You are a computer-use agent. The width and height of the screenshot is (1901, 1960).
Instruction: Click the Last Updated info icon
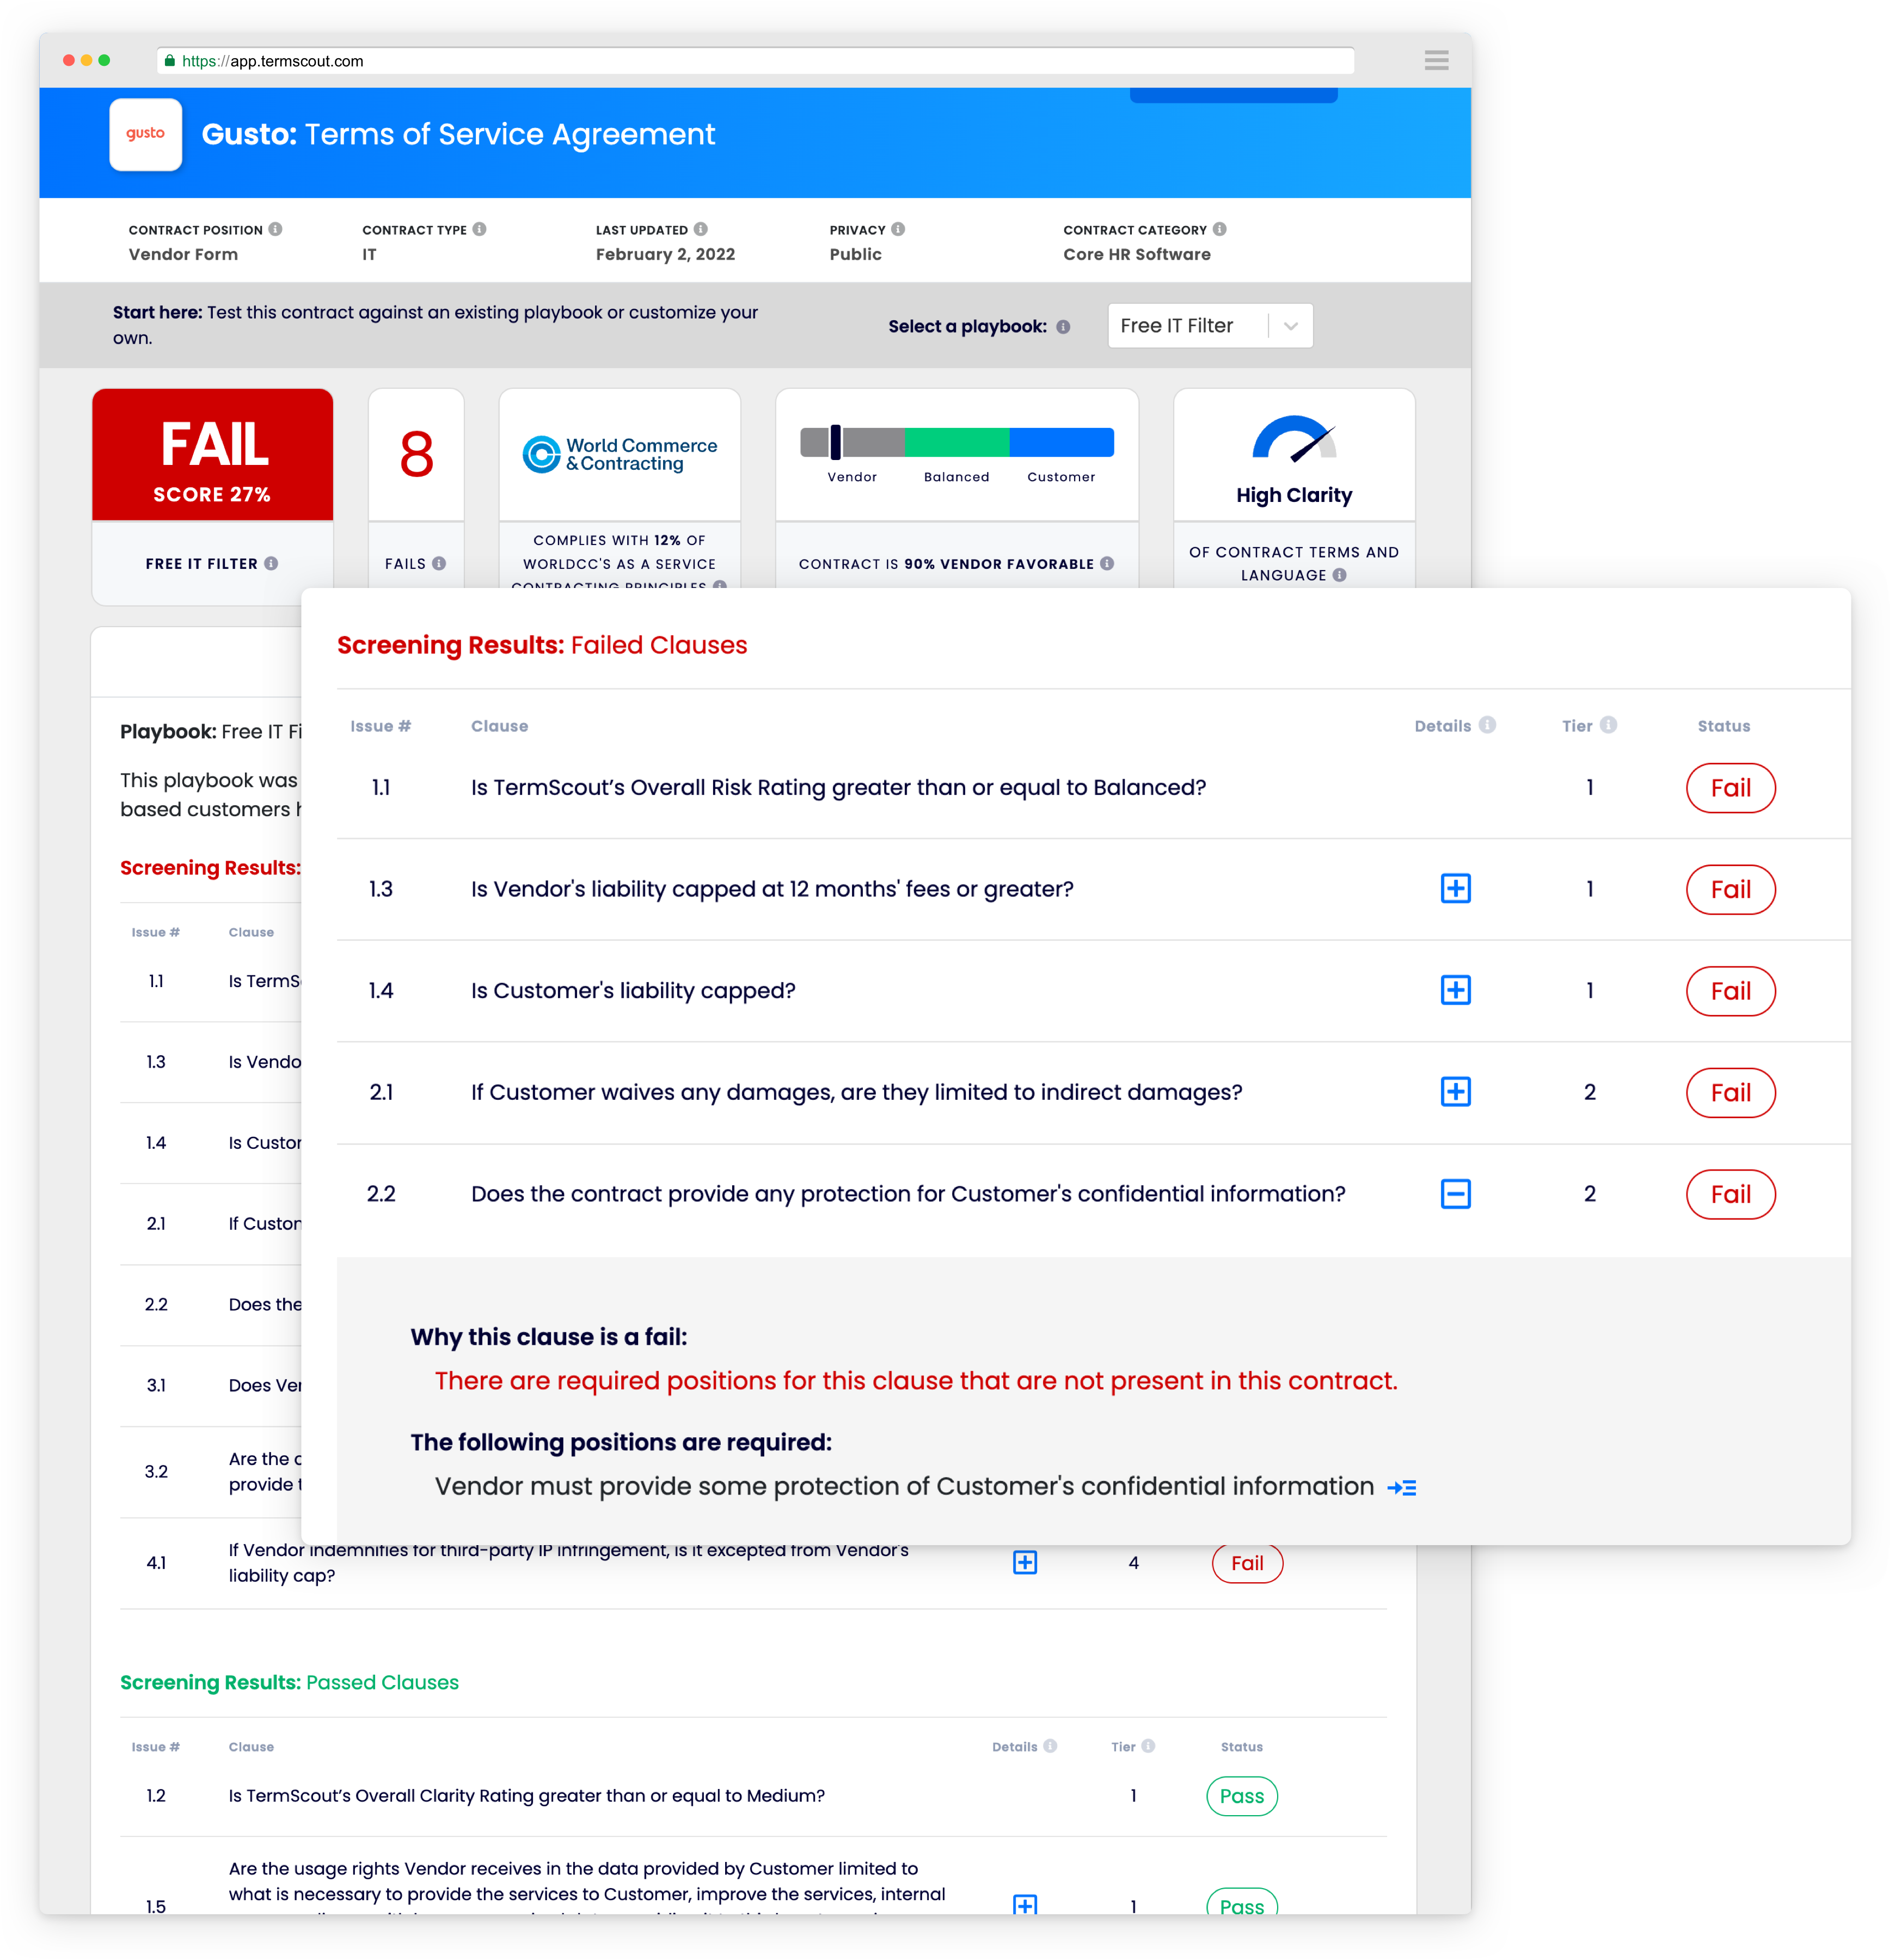[701, 229]
